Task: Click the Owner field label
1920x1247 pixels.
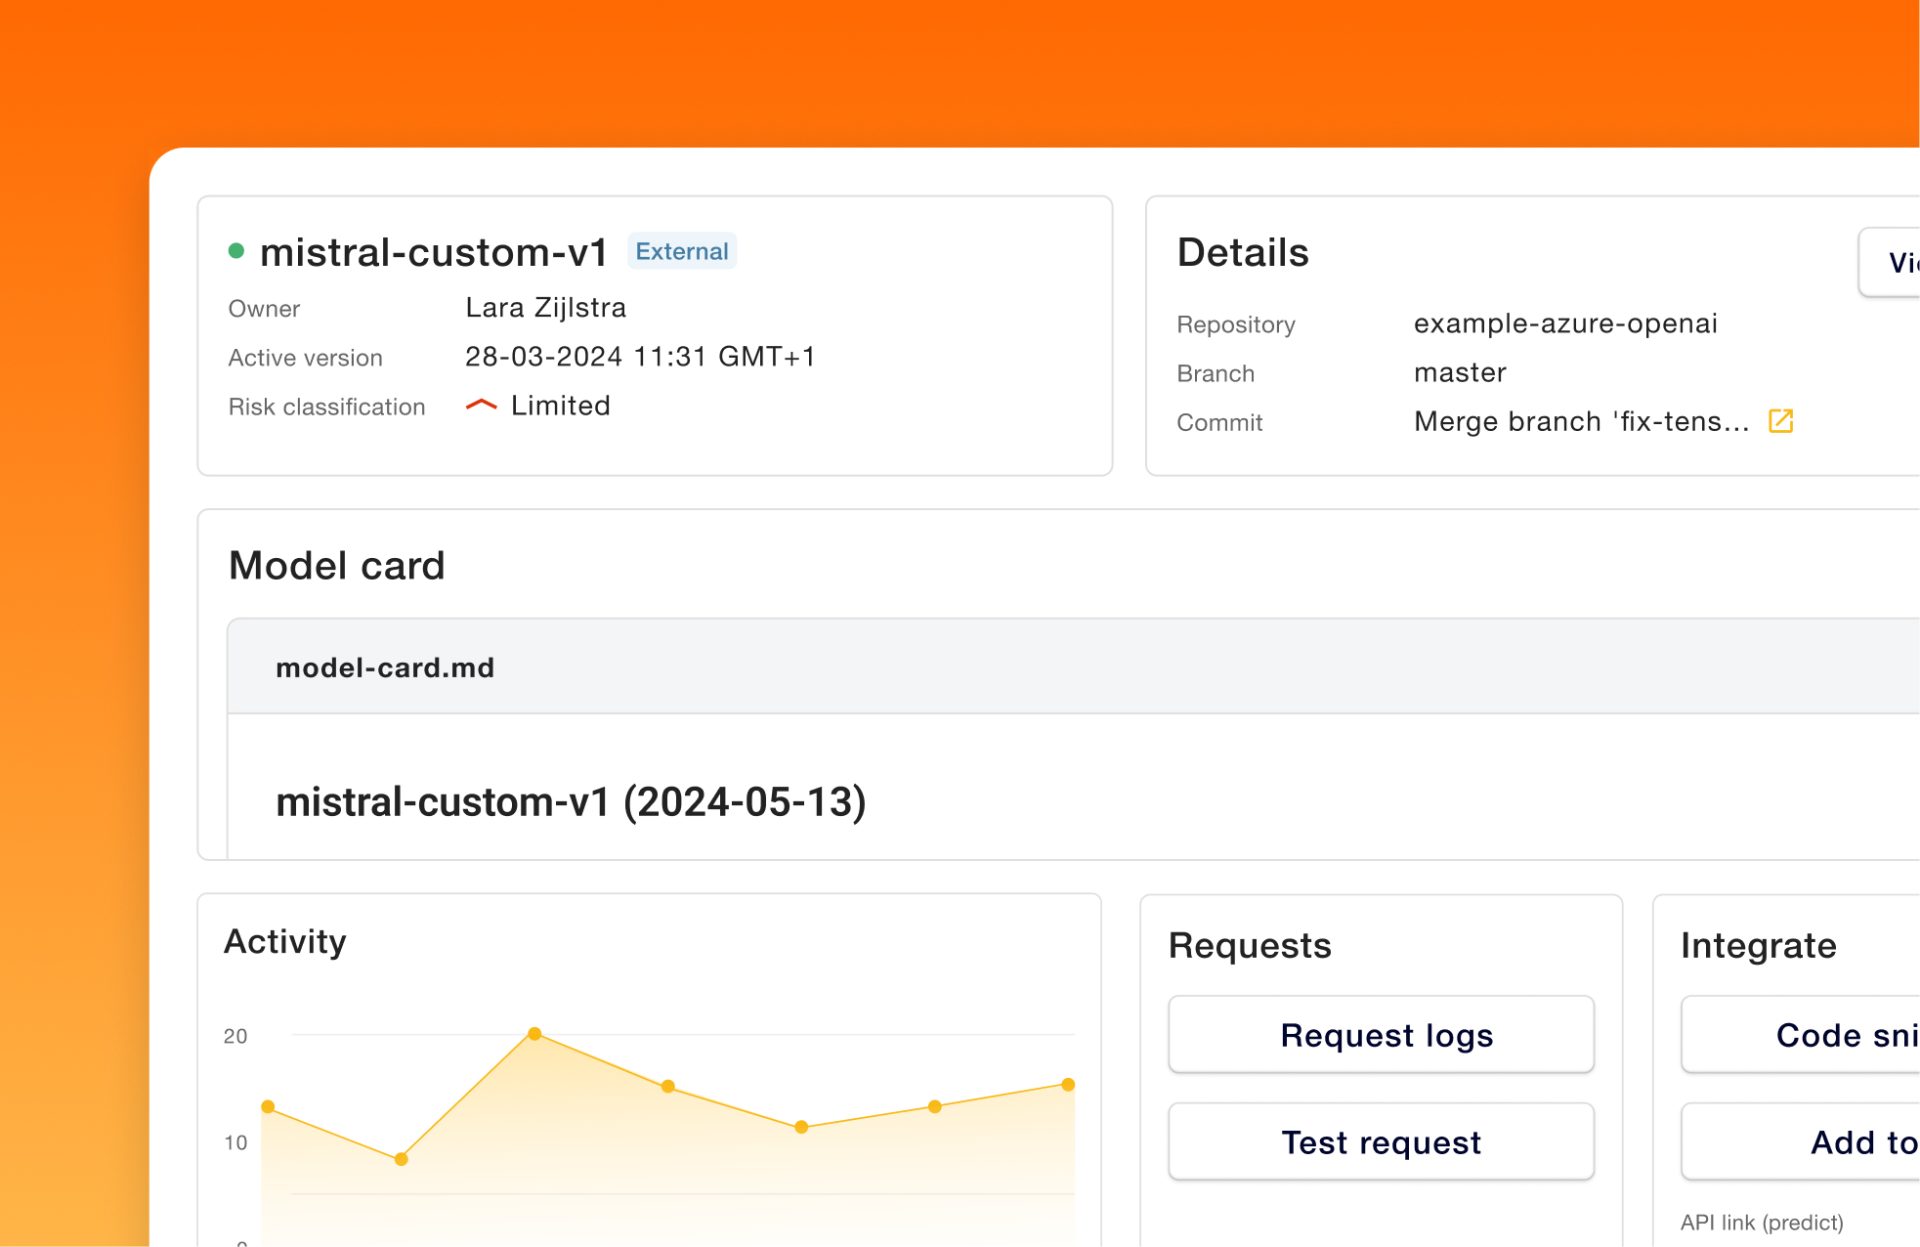Action: click(x=264, y=308)
